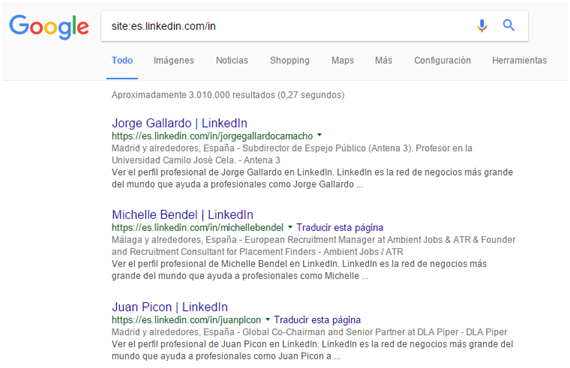Expand arrow next to michellebendel URL

290,227
